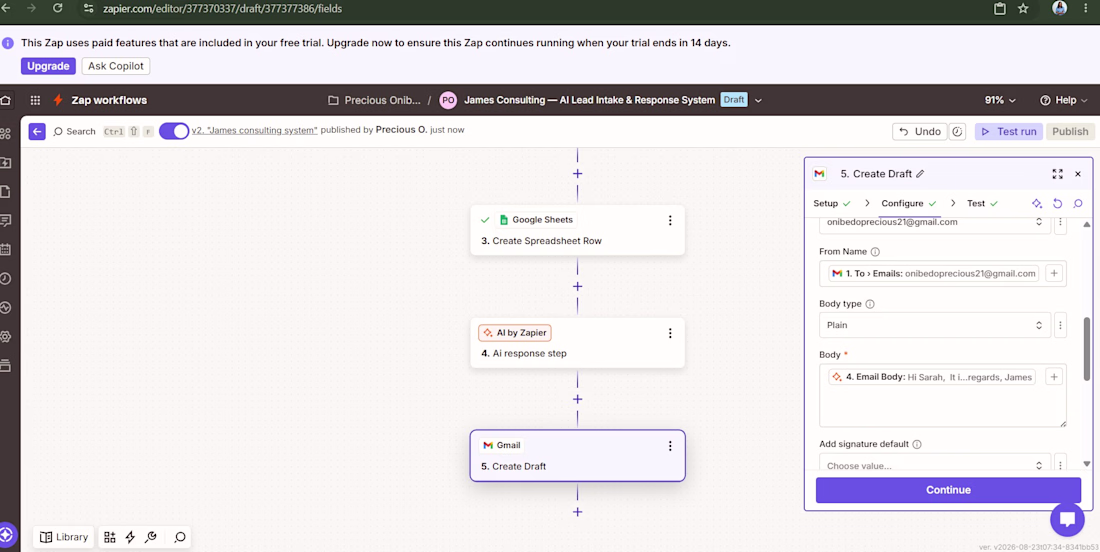This screenshot has height=552, width=1100.
Task: Click the version history clock icon
Action: 958,131
